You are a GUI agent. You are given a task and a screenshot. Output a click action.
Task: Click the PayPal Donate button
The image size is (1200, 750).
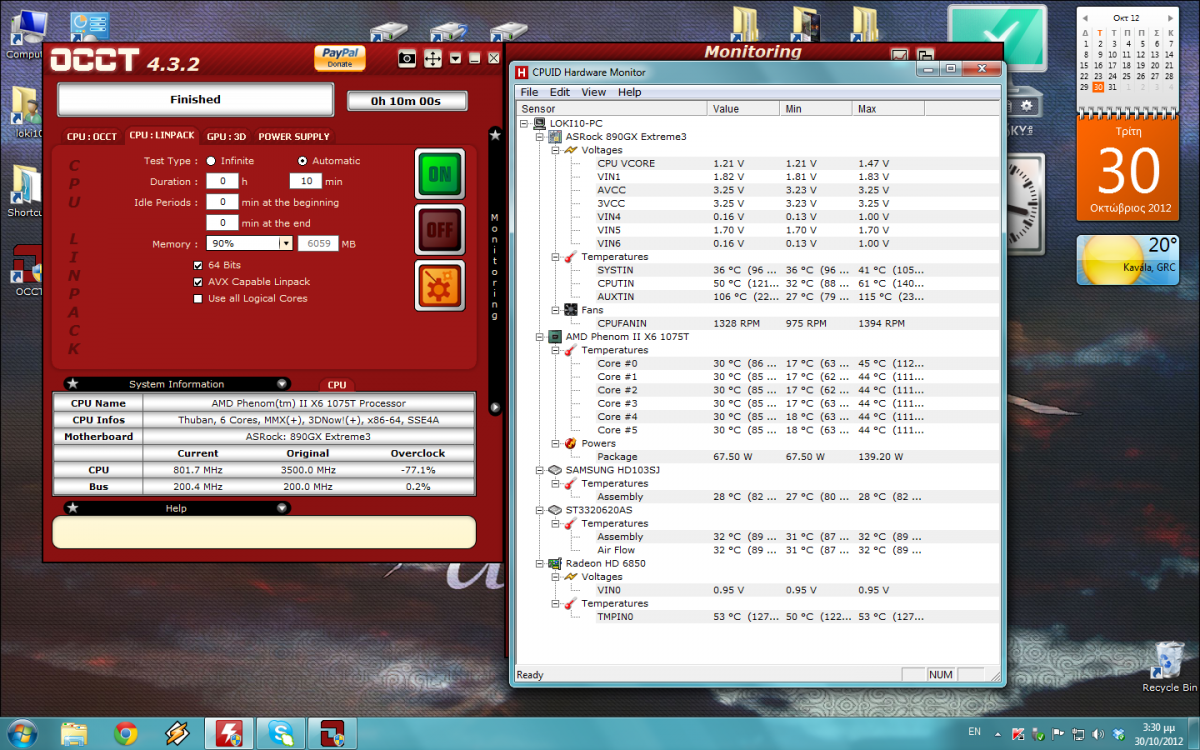click(x=340, y=58)
